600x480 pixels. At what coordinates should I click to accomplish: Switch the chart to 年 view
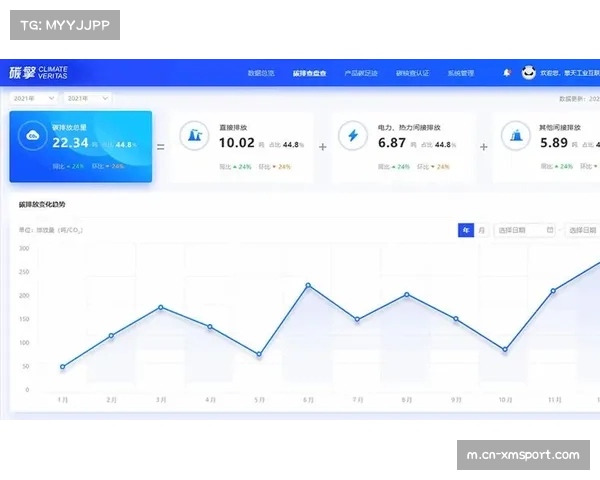pyautogui.click(x=466, y=230)
